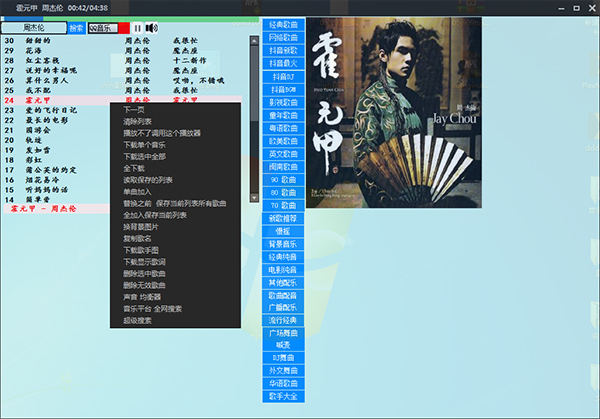Select song 30 in the playlist

coord(122,41)
